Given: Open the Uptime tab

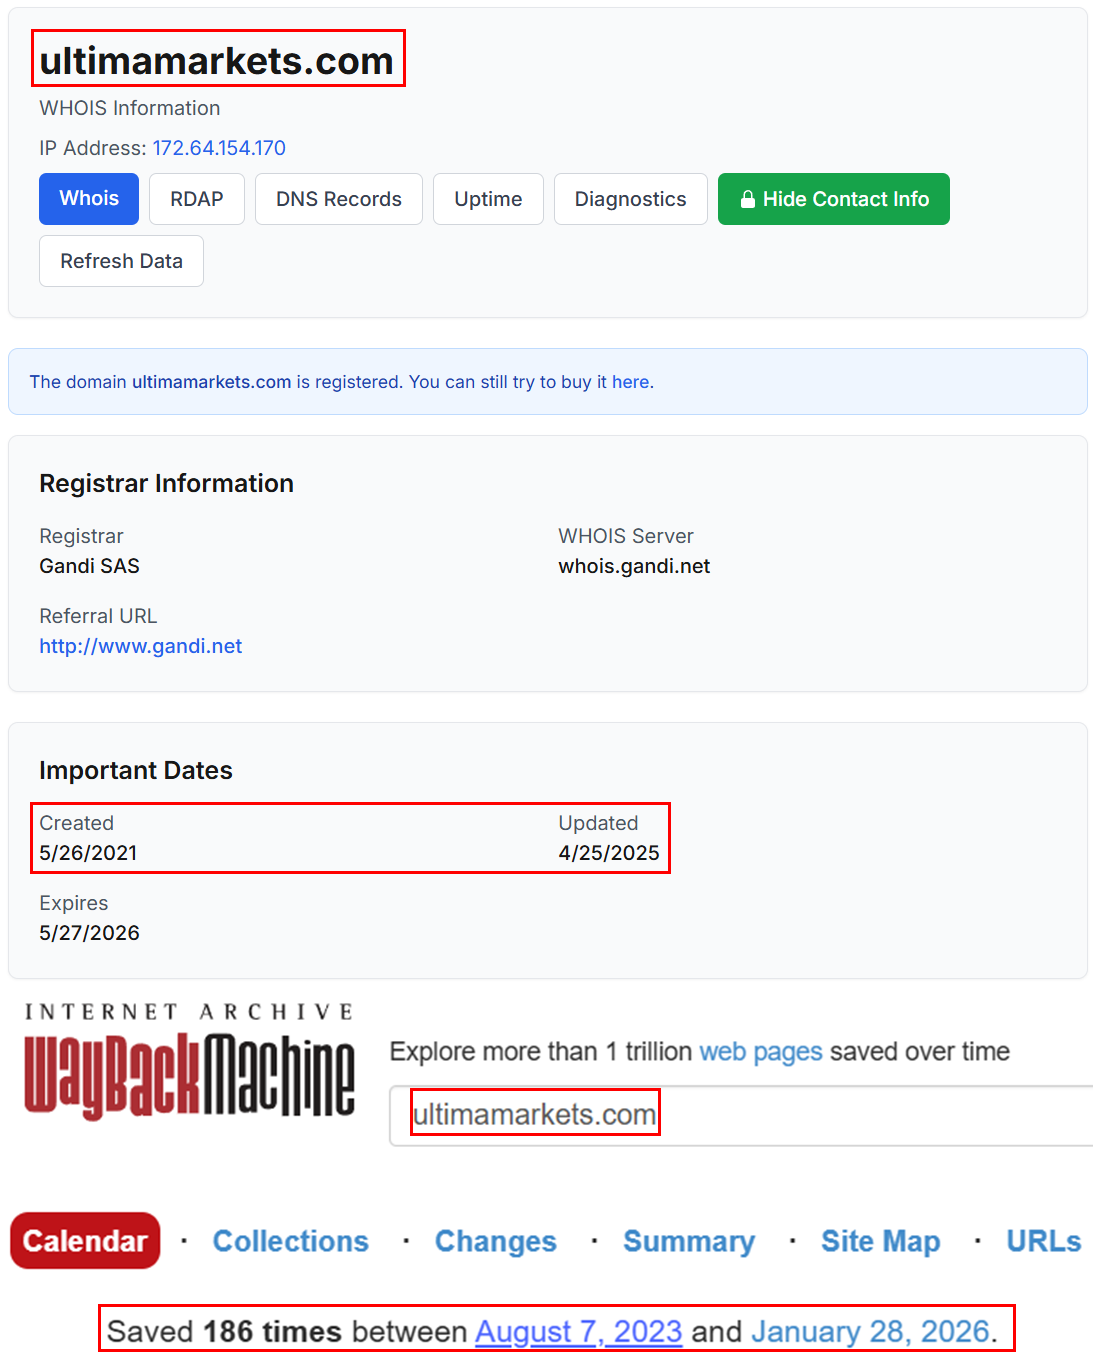Looking at the screenshot, I should tap(488, 198).
